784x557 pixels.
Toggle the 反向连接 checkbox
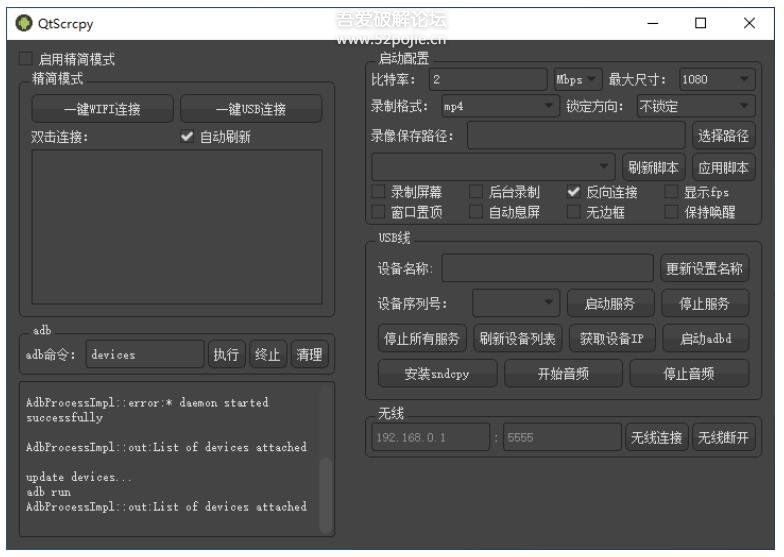click(x=574, y=192)
